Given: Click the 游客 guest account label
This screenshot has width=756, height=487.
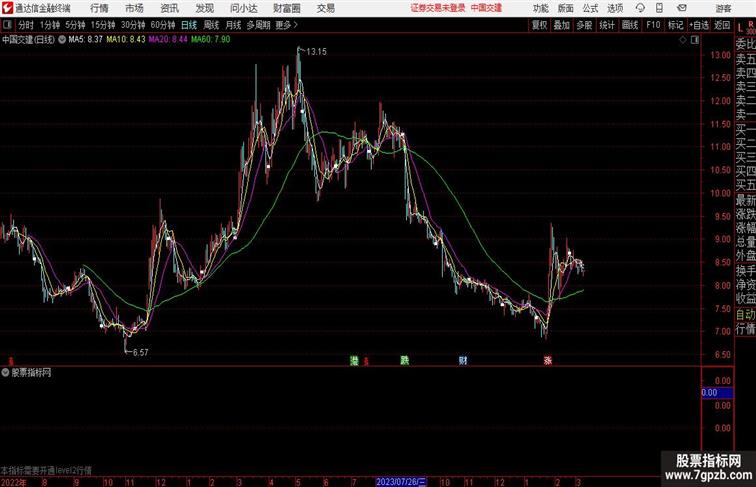Looking at the screenshot, I should [x=723, y=8].
